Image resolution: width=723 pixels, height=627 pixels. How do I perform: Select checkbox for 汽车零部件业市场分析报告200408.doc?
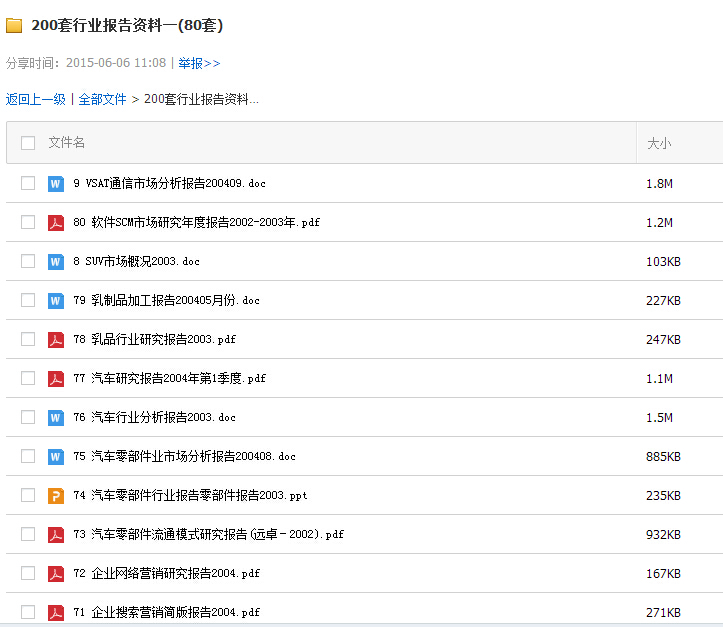28,456
